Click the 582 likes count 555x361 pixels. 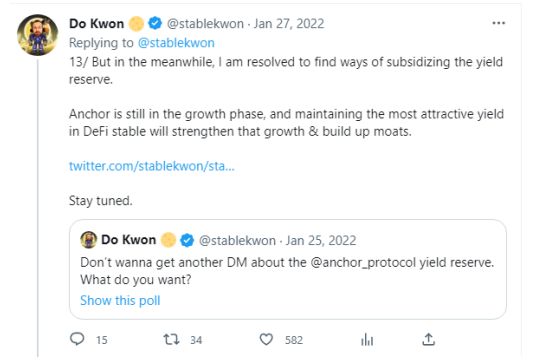coord(294,340)
